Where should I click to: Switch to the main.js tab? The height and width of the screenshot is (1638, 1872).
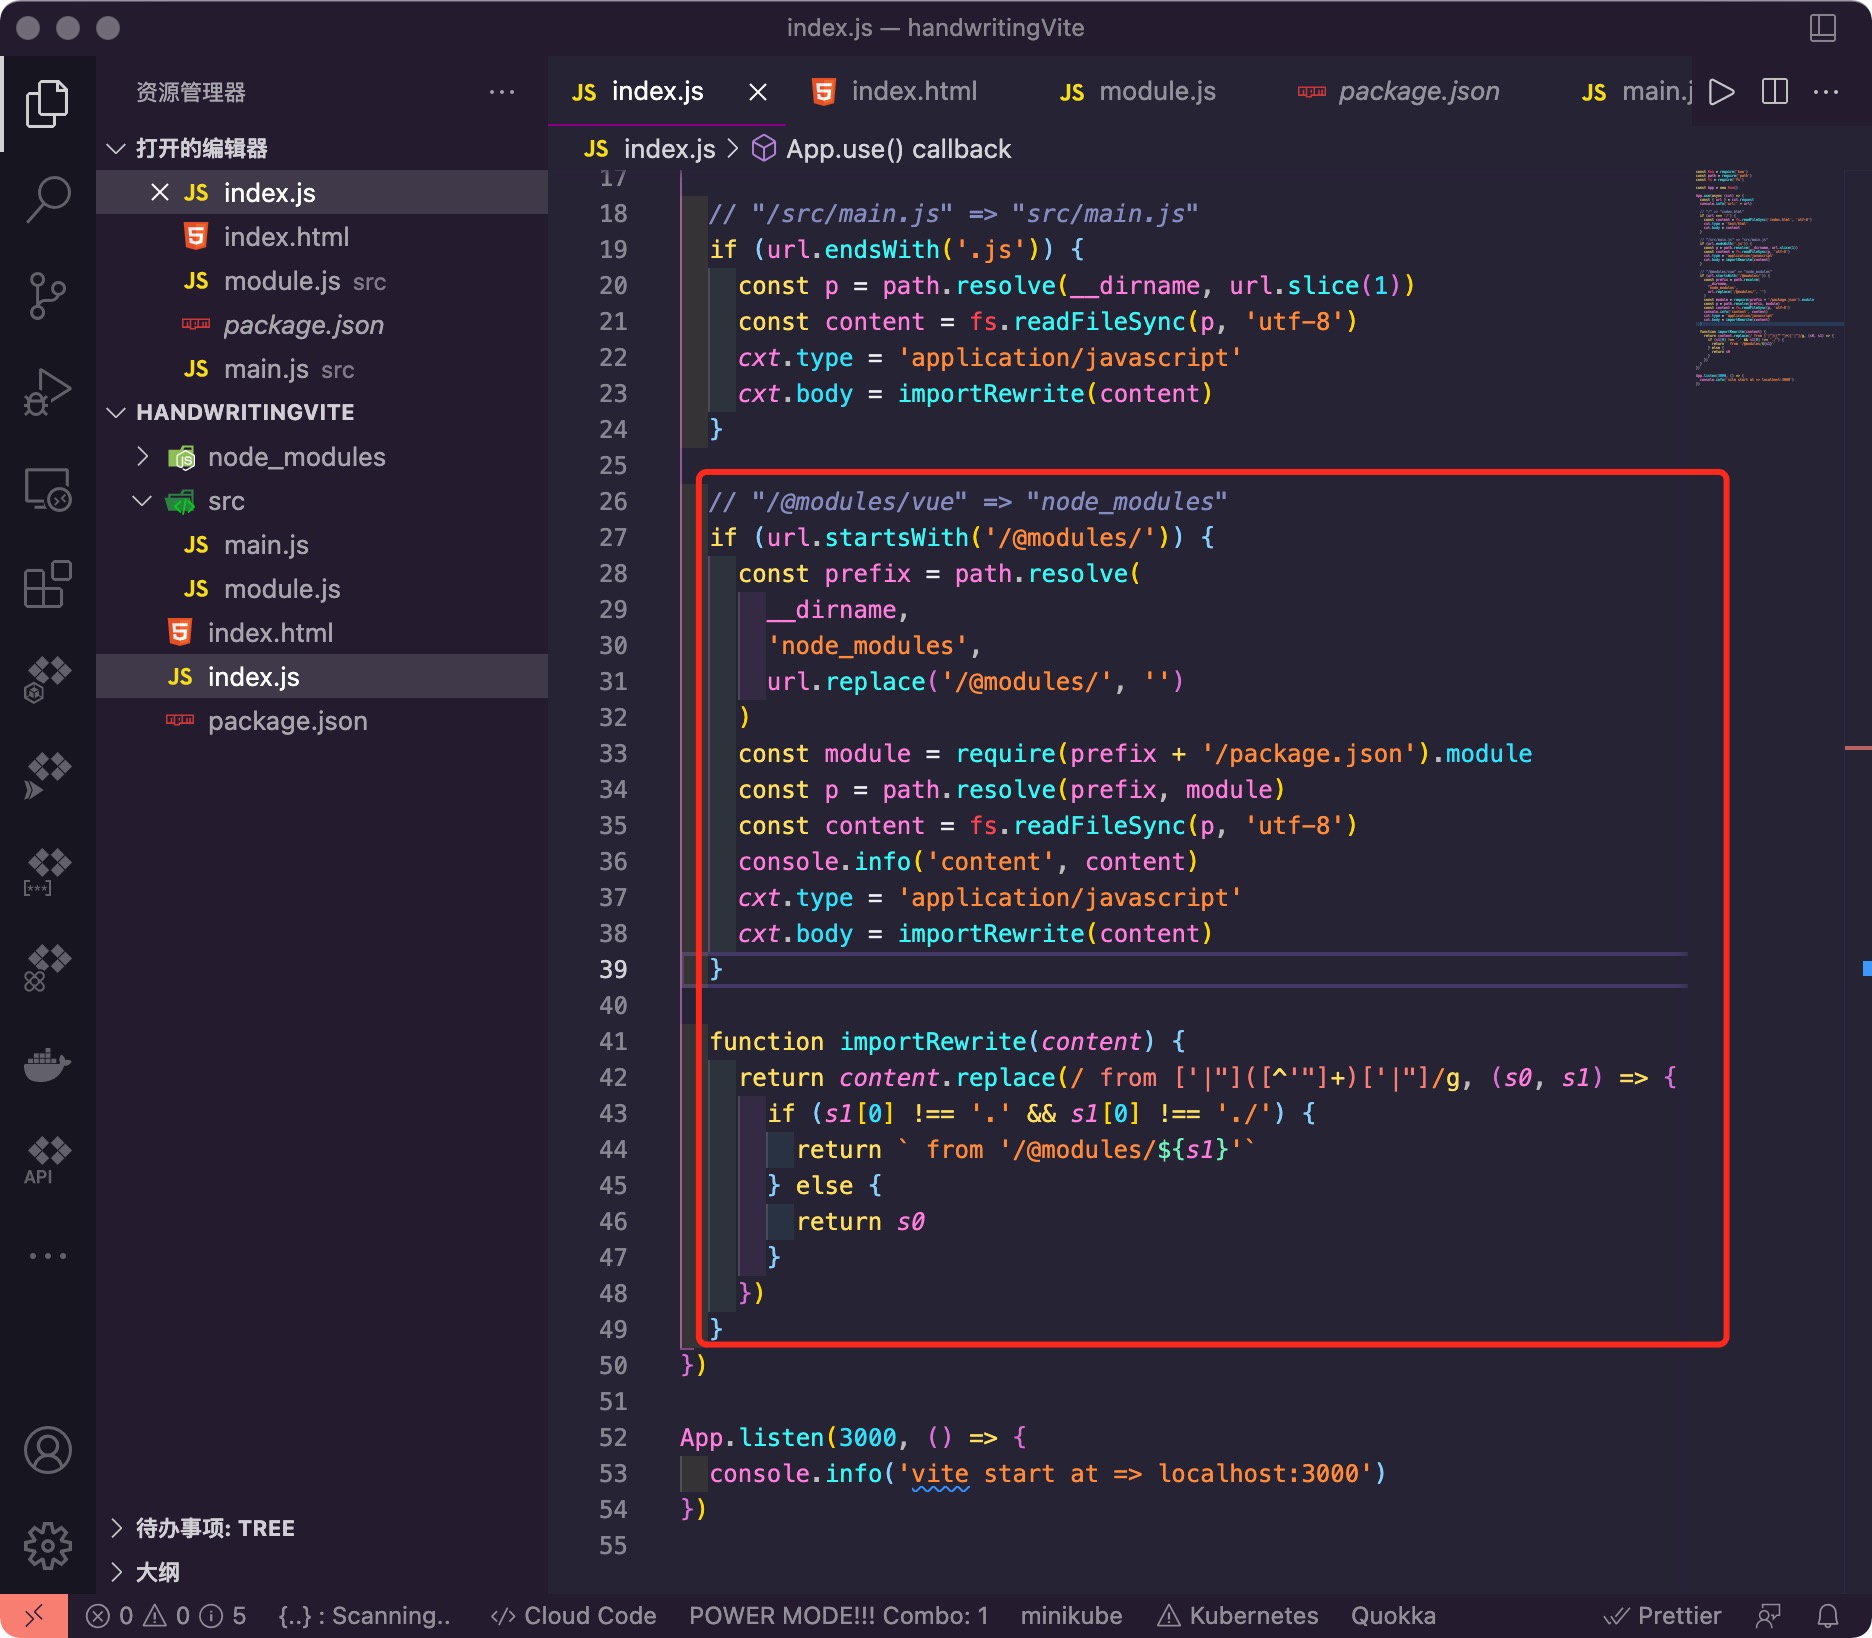click(x=1636, y=92)
